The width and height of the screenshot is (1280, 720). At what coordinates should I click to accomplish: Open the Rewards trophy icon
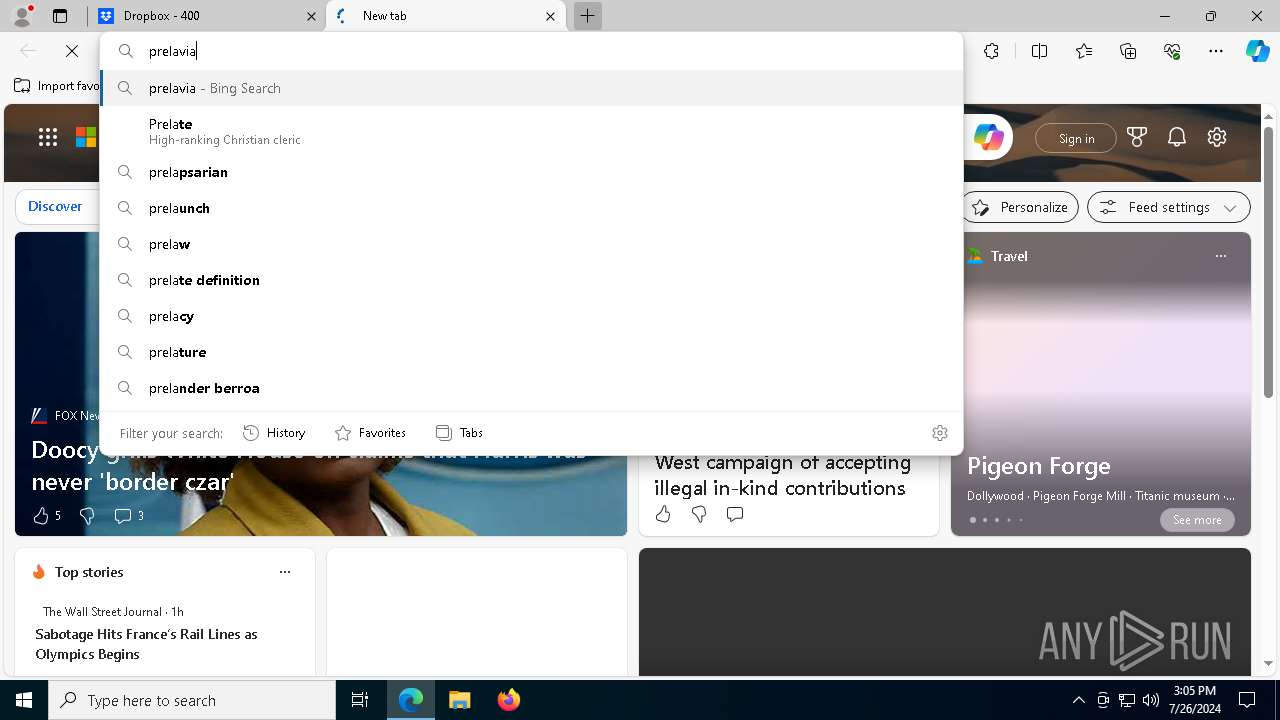pyautogui.click(x=1136, y=137)
